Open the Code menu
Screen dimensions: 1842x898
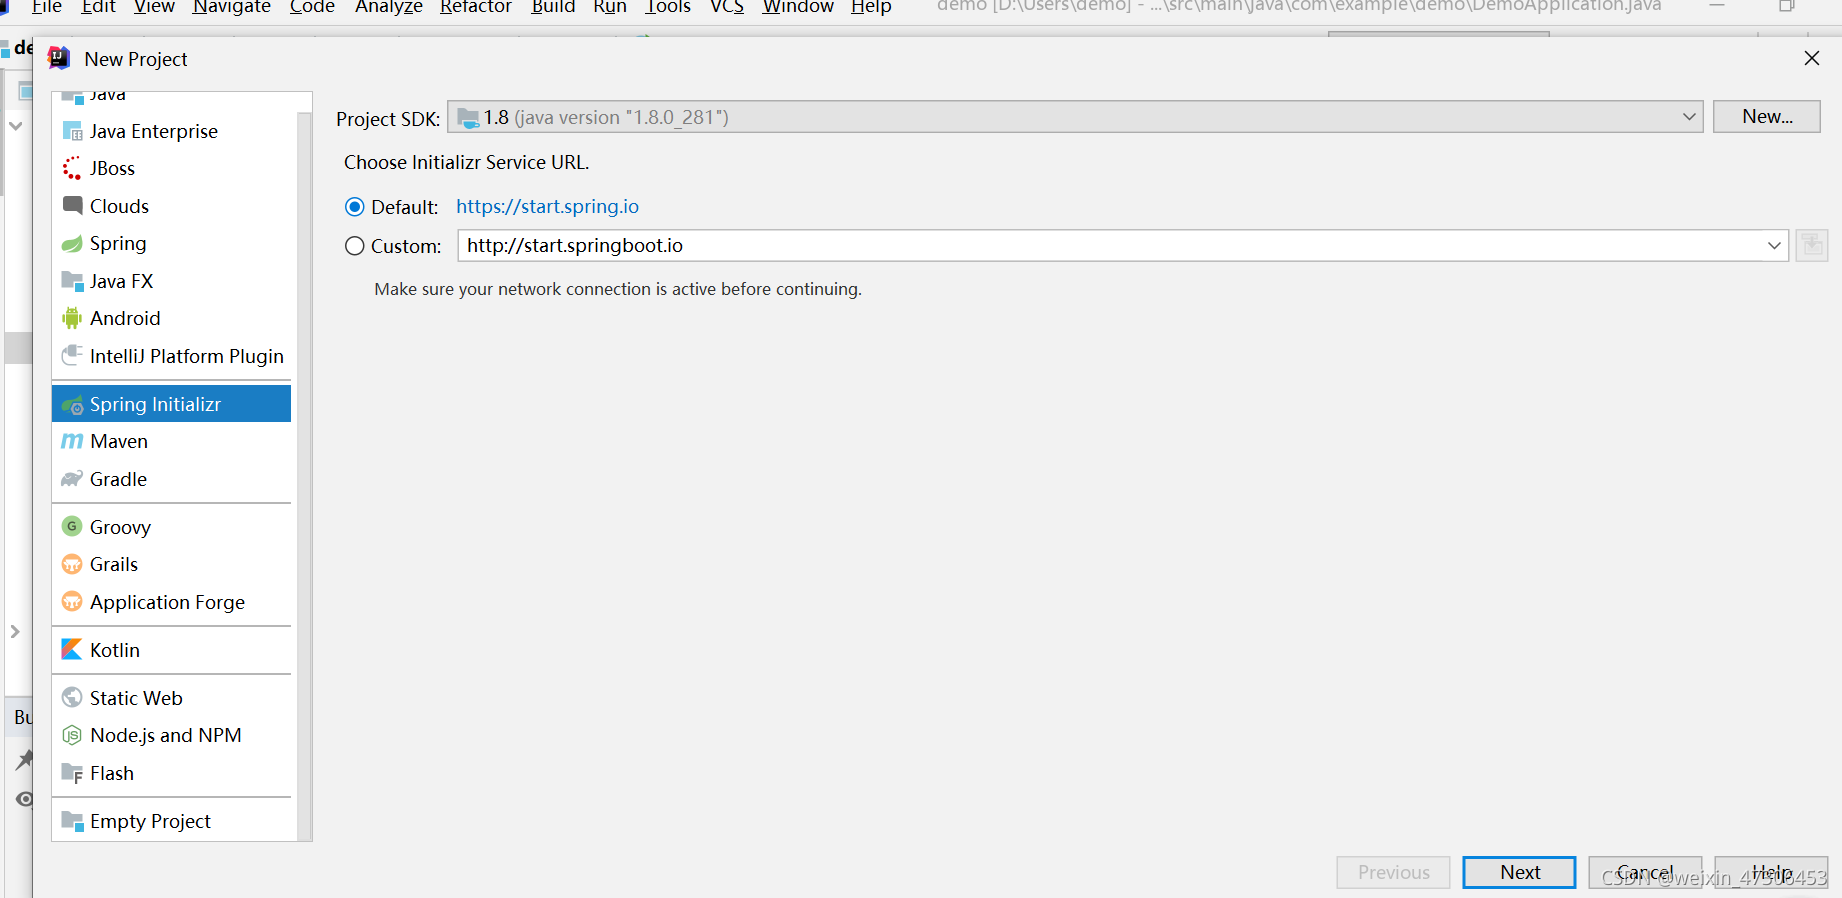pyautogui.click(x=312, y=7)
